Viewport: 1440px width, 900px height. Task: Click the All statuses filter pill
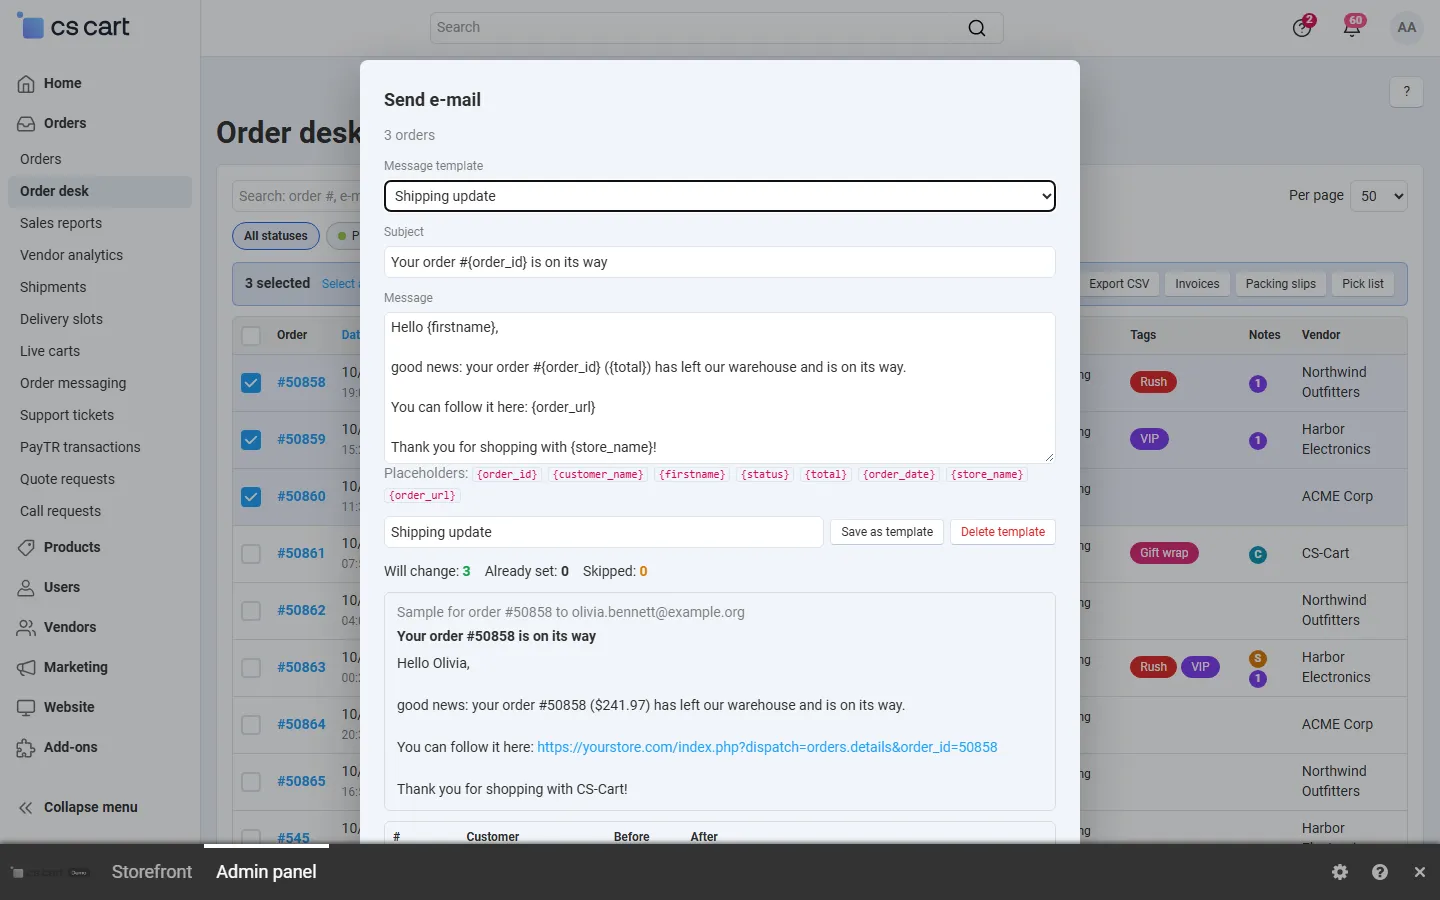pos(276,236)
